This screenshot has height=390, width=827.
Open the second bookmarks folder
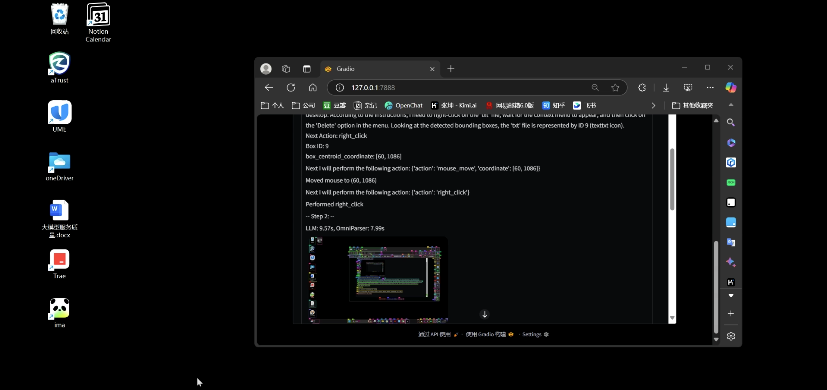point(304,106)
